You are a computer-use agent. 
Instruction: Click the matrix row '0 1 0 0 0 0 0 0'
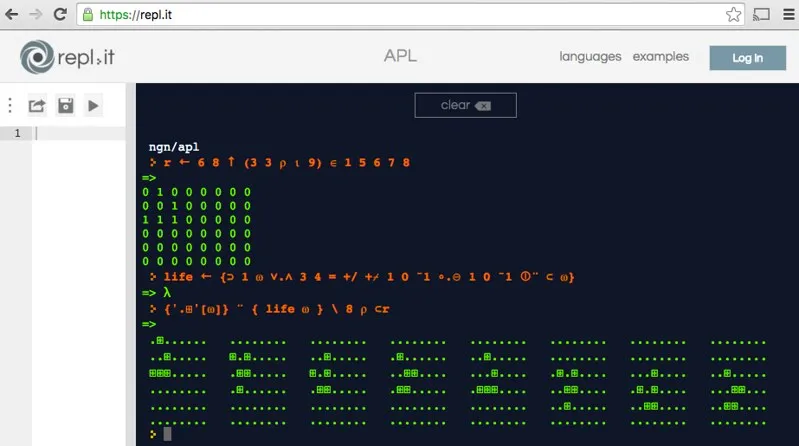pyautogui.click(x=196, y=192)
